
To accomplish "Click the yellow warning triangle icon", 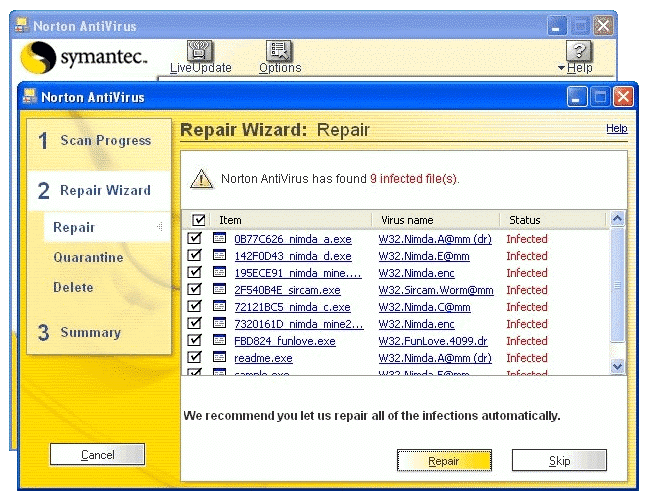I will [x=202, y=179].
